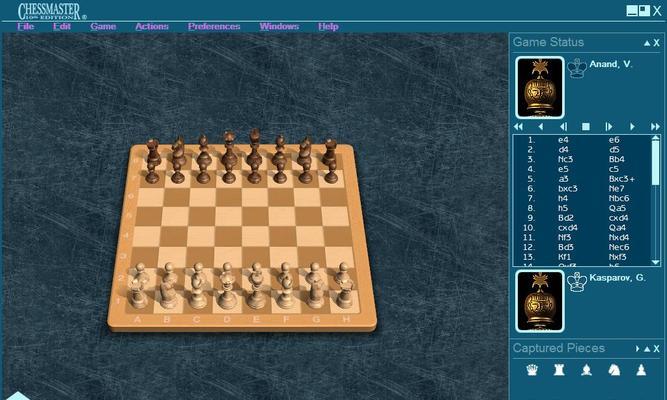Click Kasparov's player portrait

click(x=539, y=301)
